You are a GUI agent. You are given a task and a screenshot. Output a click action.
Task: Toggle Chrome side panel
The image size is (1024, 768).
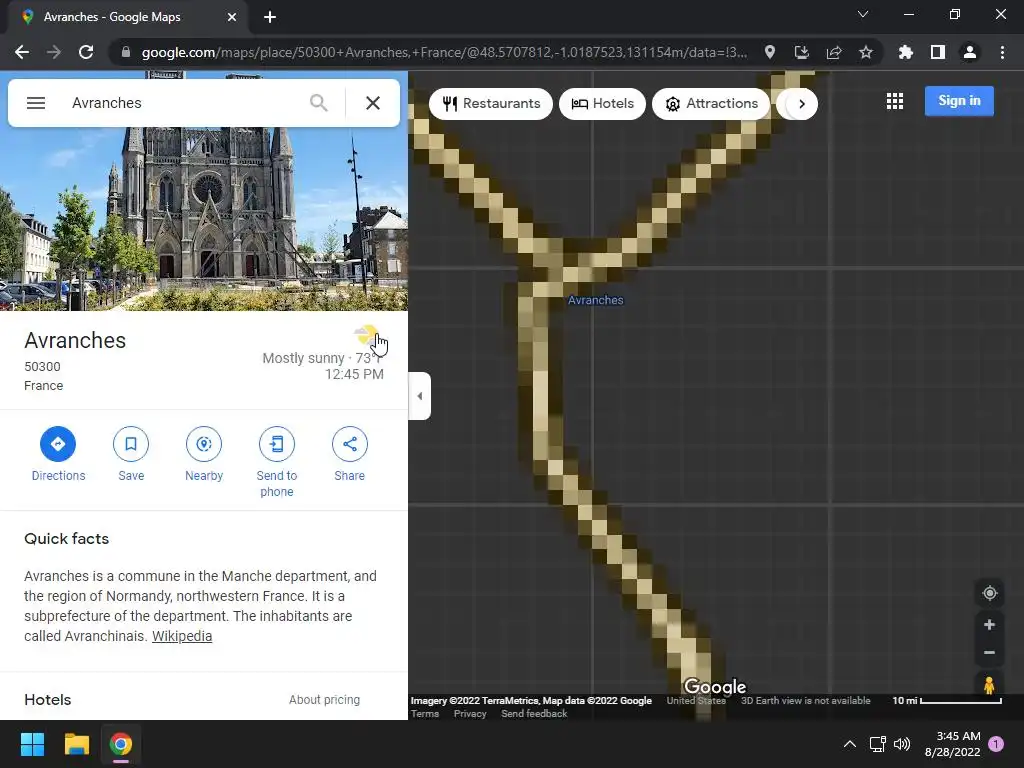[x=938, y=52]
